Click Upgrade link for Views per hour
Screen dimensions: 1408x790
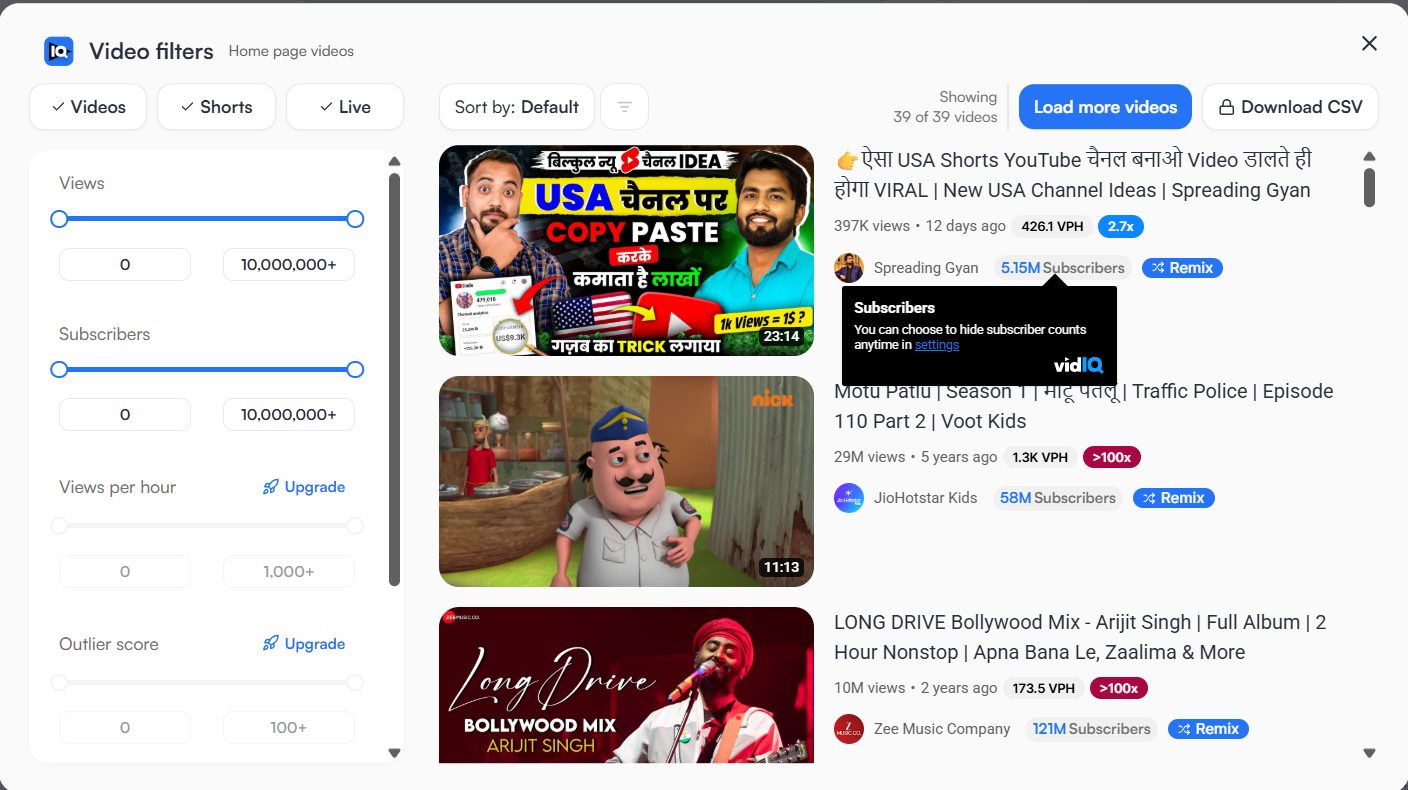304,487
